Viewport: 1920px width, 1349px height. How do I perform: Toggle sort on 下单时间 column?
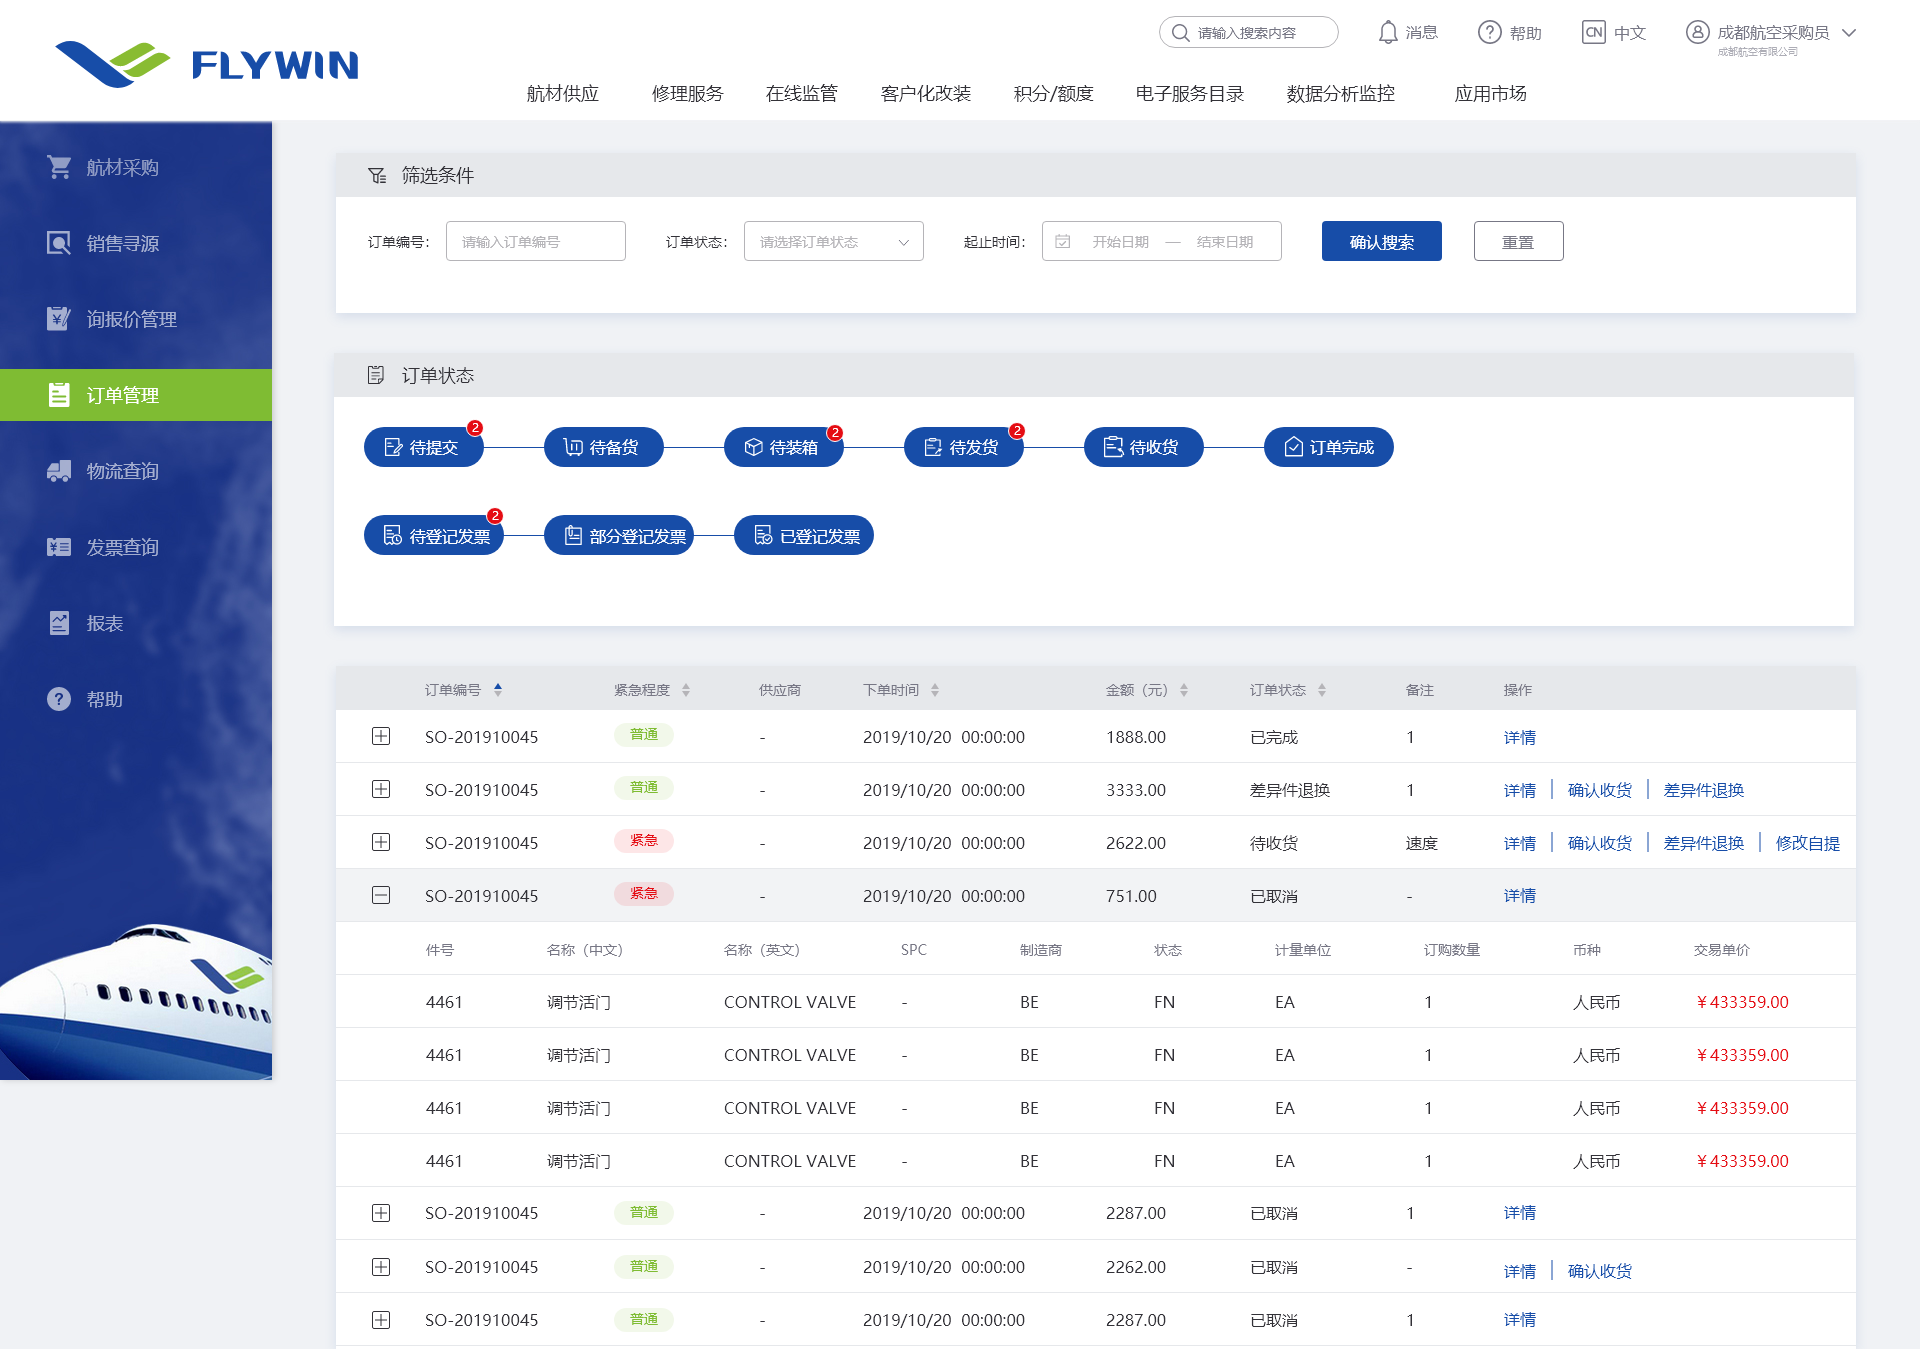coord(935,690)
